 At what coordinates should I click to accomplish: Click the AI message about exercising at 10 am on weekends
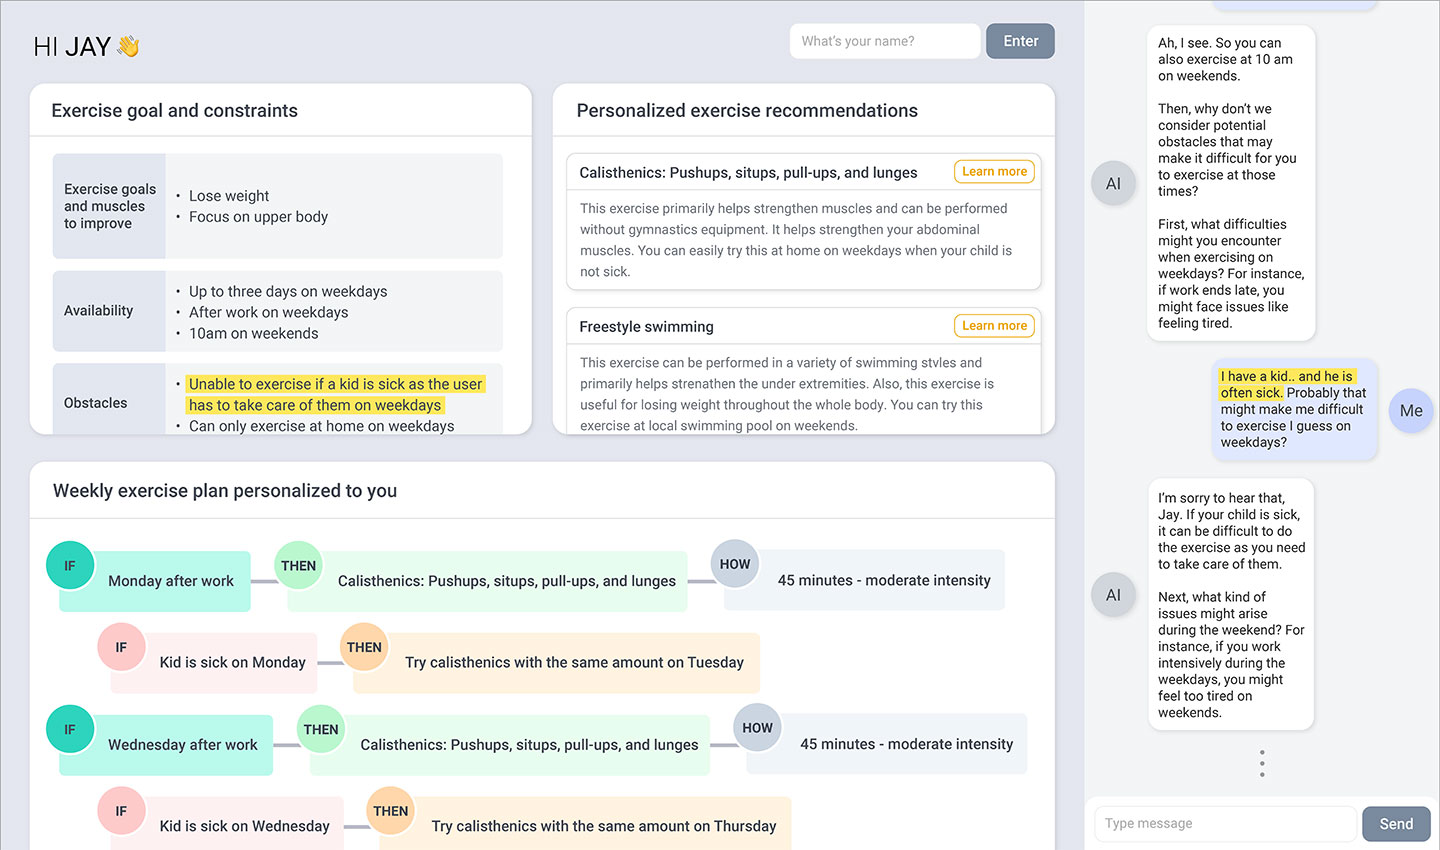click(1231, 183)
